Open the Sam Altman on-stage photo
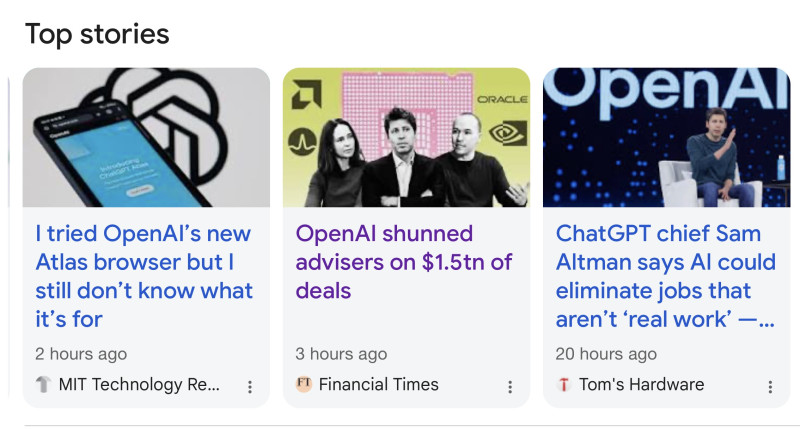Viewport: 800px width, 429px height. (x=666, y=137)
